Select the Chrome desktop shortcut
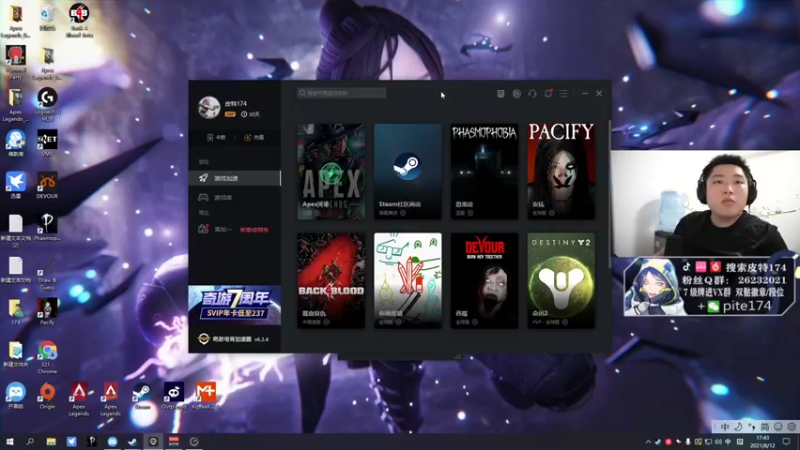Viewport: 800px width, 450px height. tap(47, 357)
